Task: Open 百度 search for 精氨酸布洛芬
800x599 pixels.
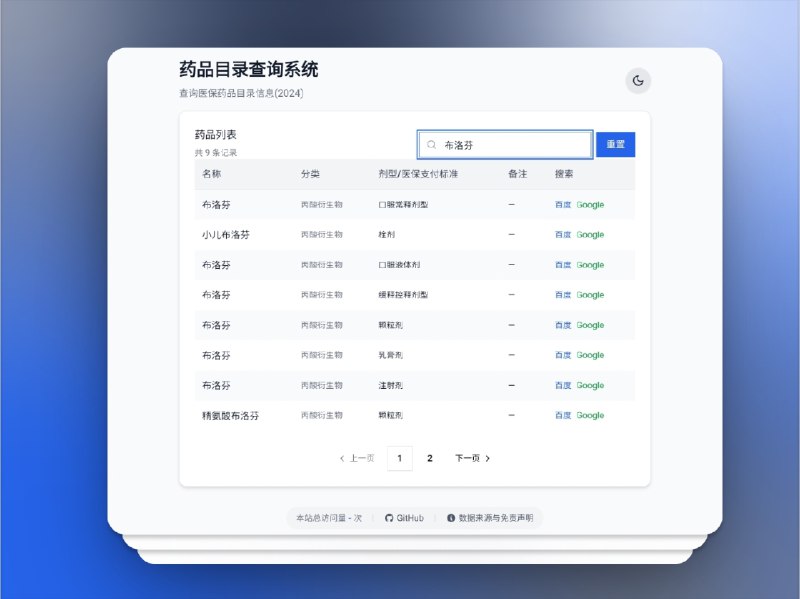Action: pyautogui.click(x=561, y=415)
